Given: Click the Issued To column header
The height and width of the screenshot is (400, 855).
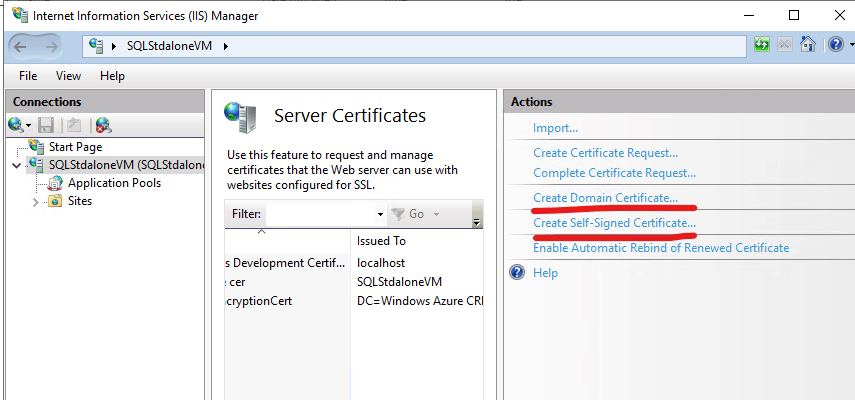Looking at the screenshot, I should point(381,241).
